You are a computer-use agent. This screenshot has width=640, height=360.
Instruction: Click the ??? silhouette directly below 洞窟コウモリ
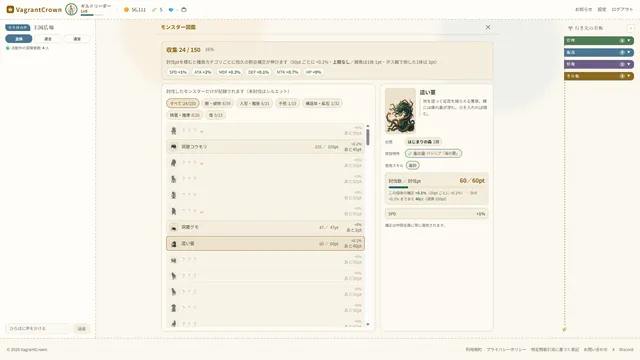(x=173, y=163)
